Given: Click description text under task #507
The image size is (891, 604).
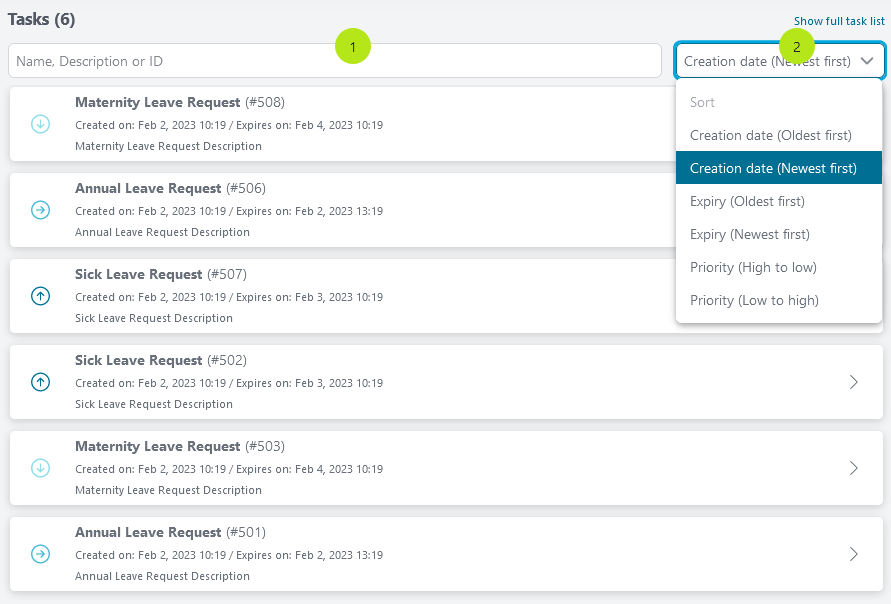Looking at the screenshot, I should (153, 318).
